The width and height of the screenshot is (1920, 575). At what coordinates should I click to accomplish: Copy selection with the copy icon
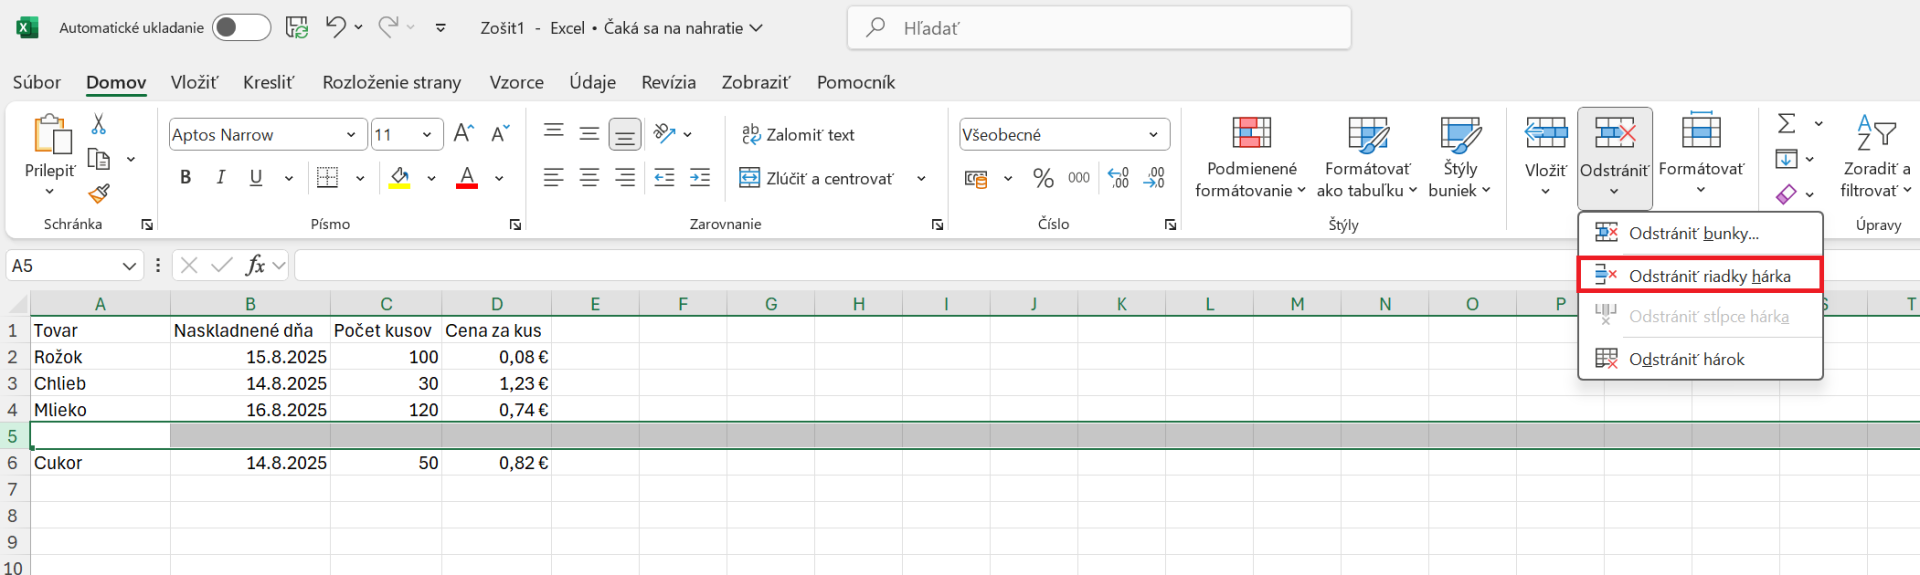point(99,159)
